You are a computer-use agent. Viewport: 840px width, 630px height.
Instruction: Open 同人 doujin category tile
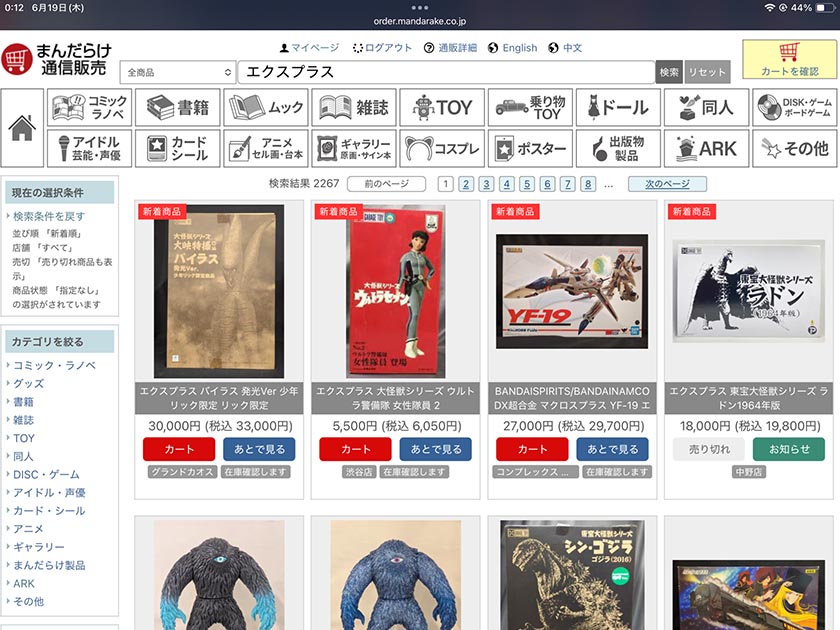706,108
